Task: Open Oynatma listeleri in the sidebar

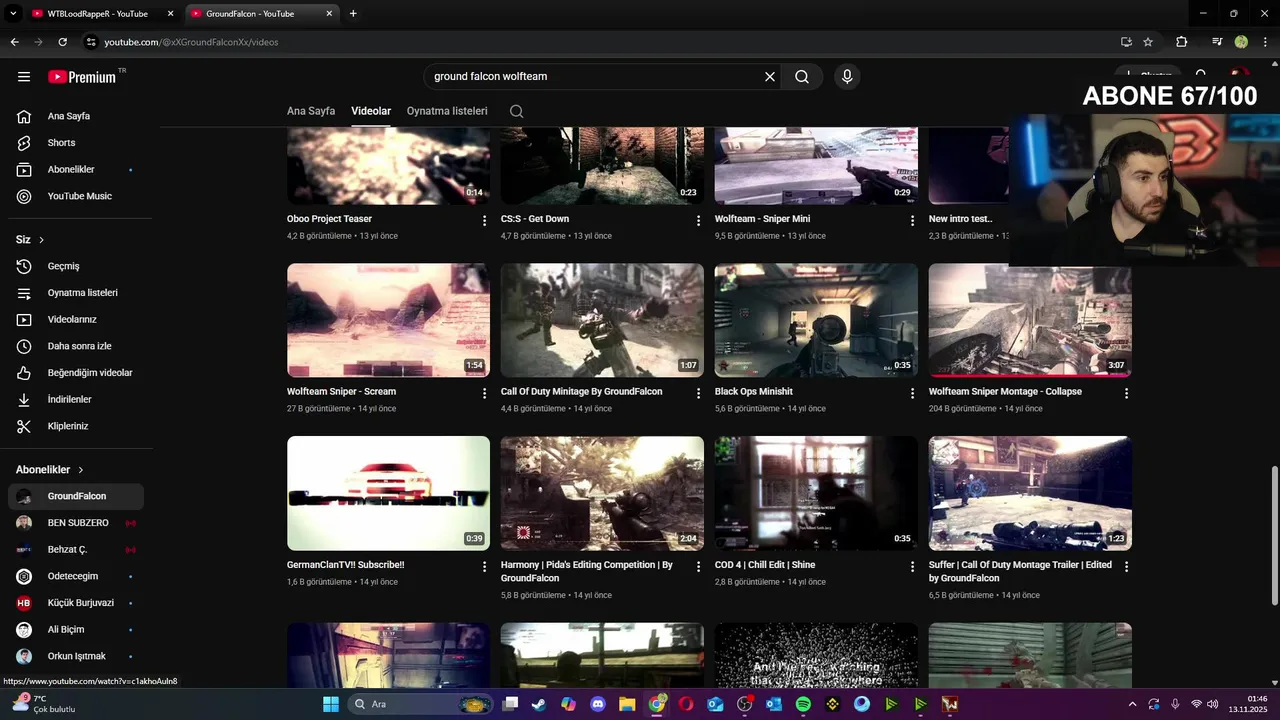Action: pyautogui.click(x=76, y=293)
